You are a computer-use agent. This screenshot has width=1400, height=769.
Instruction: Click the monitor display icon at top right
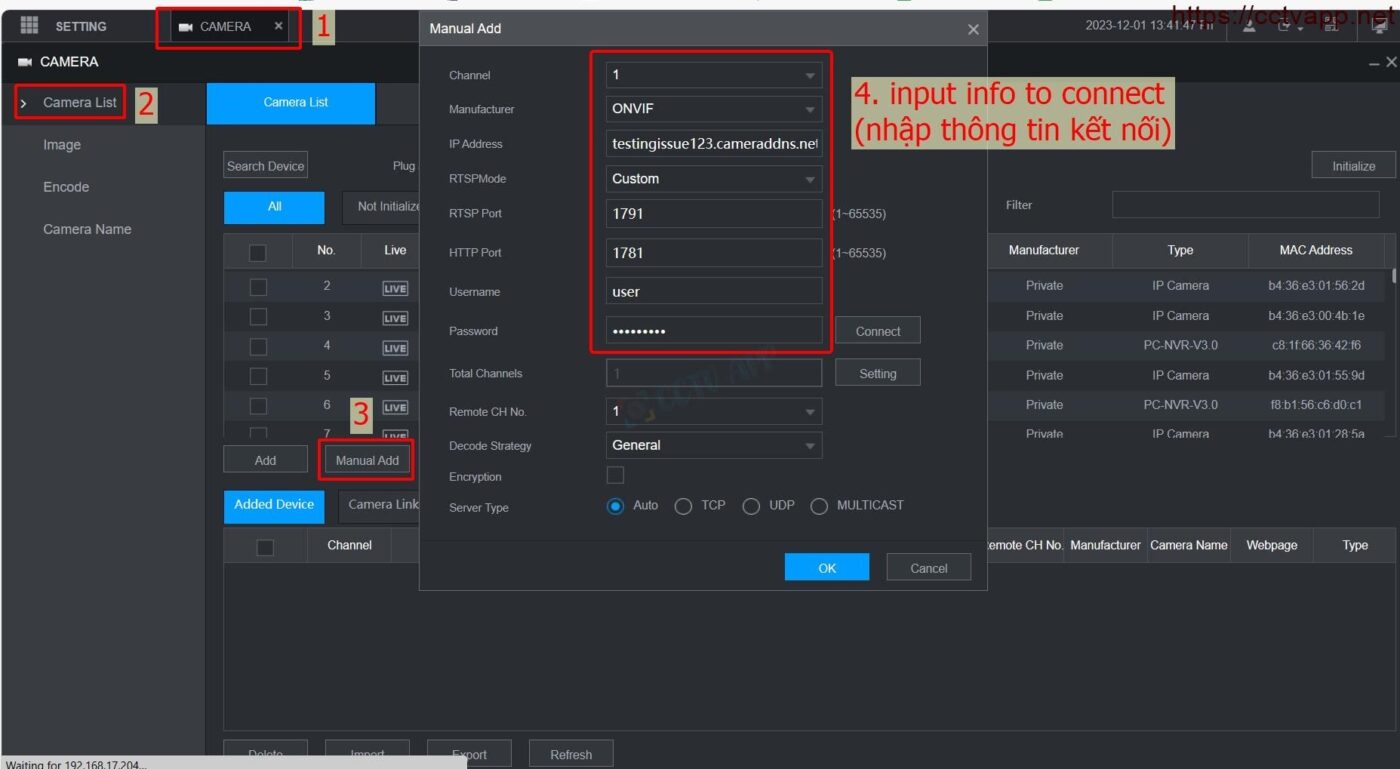click(1378, 27)
